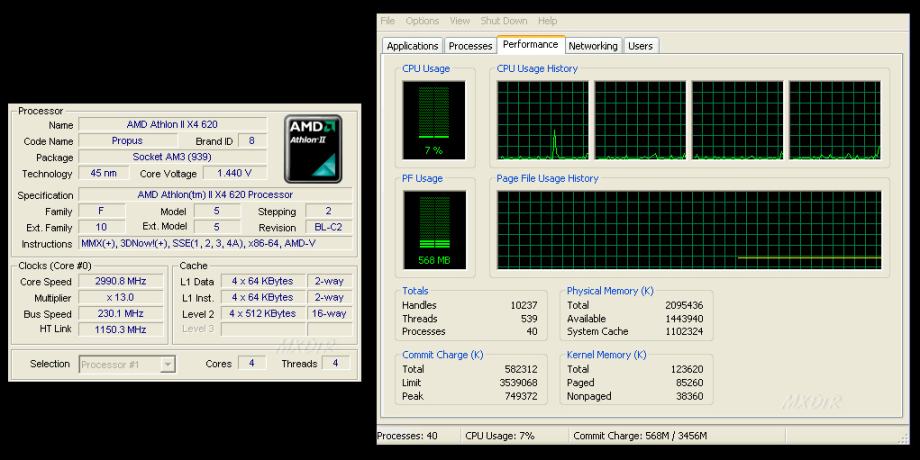Click the Brand ID value 8
920x460 pixels.
252,141
